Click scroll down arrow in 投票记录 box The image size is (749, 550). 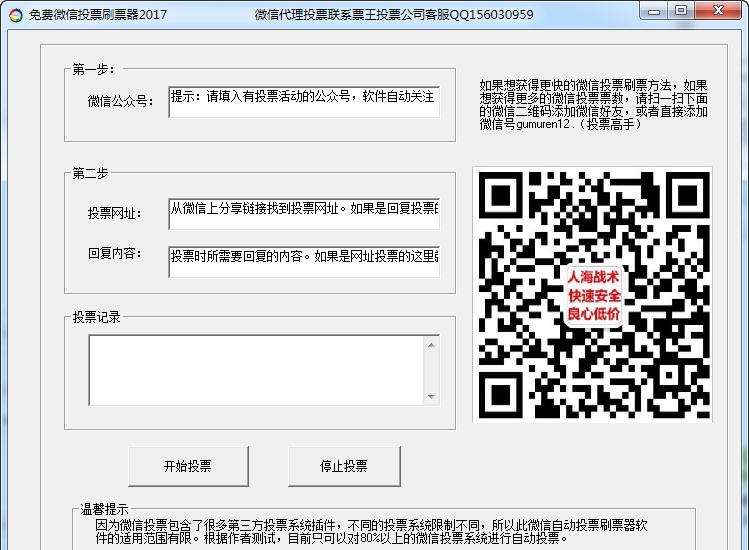[431, 396]
